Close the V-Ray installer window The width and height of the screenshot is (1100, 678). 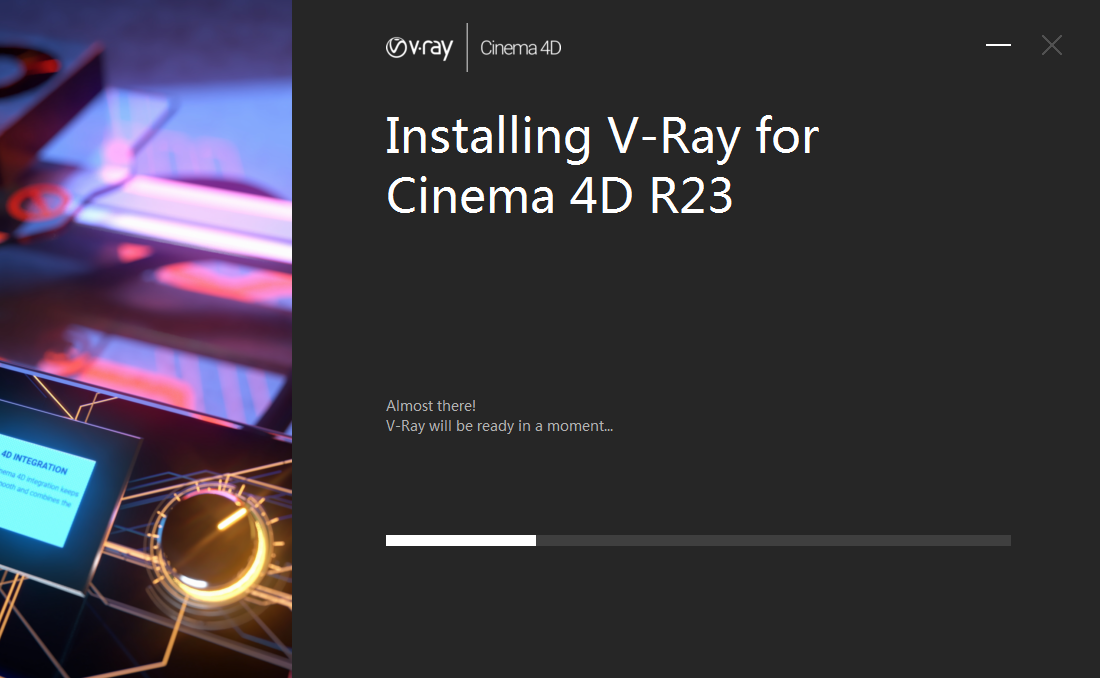(x=1051, y=45)
